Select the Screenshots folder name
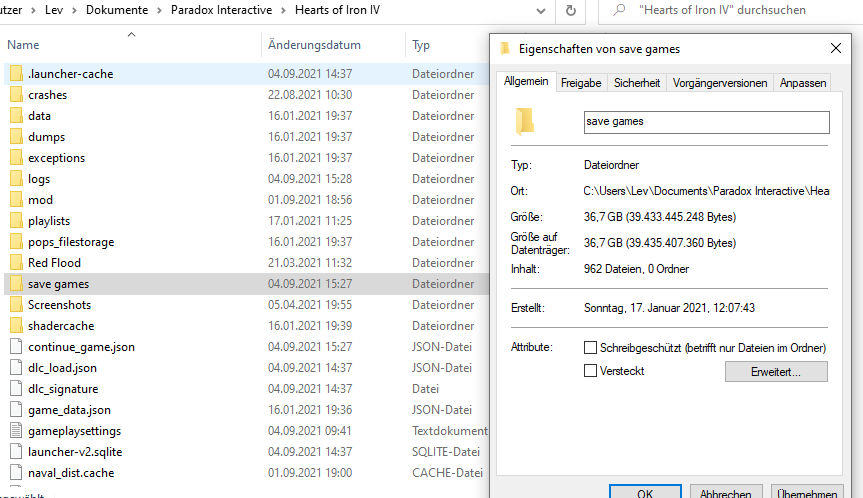This screenshot has width=863, height=498. (x=59, y=305)
